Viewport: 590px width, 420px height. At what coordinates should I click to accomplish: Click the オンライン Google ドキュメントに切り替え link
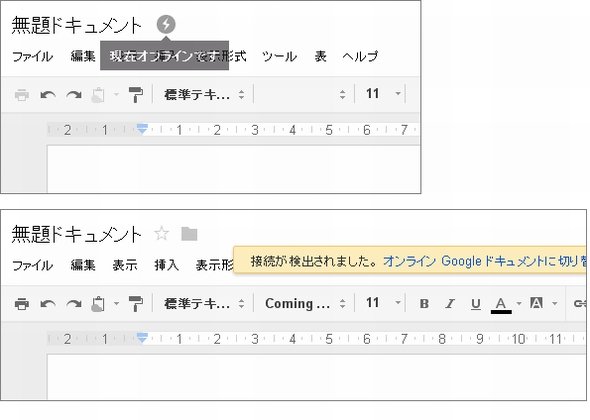point(485,261)
